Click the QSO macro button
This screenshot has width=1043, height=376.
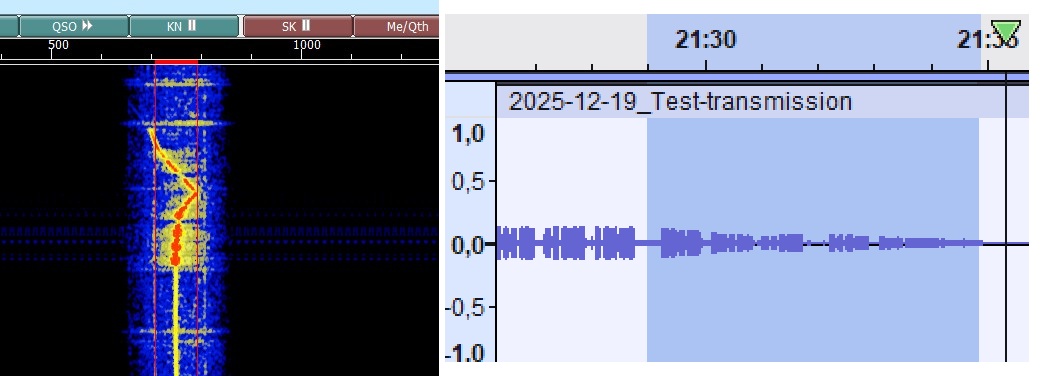(74, 27)
